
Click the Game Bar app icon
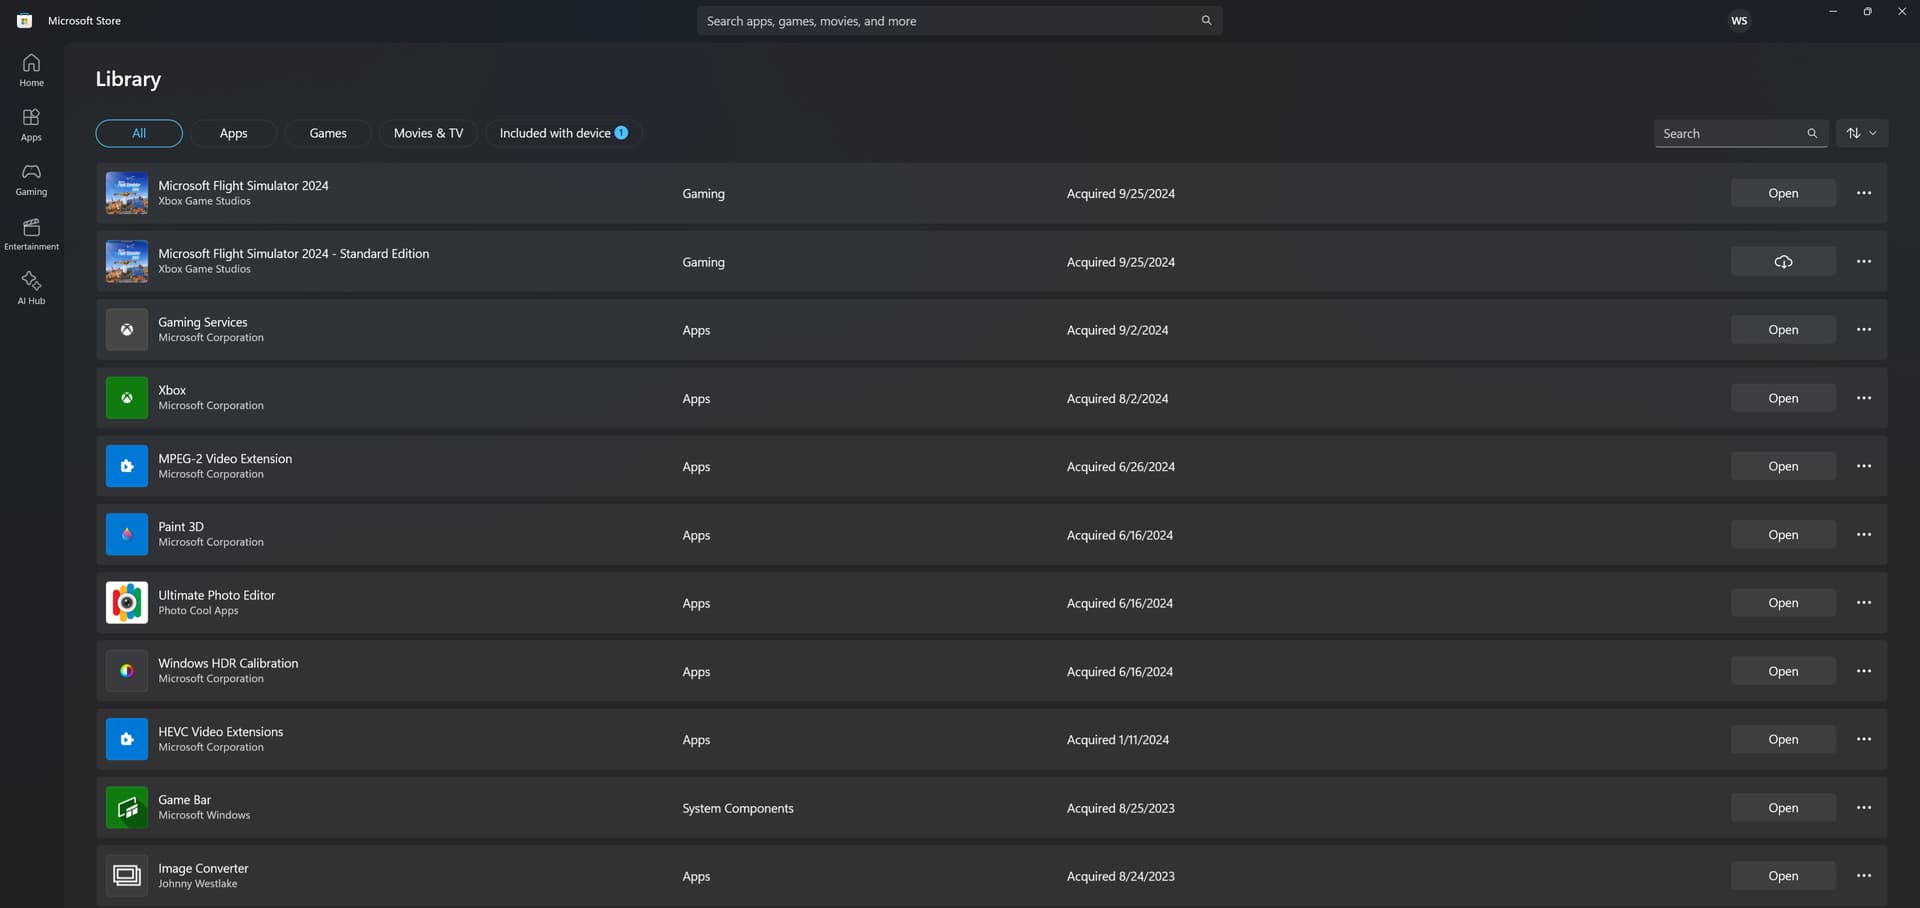point(127,808)
